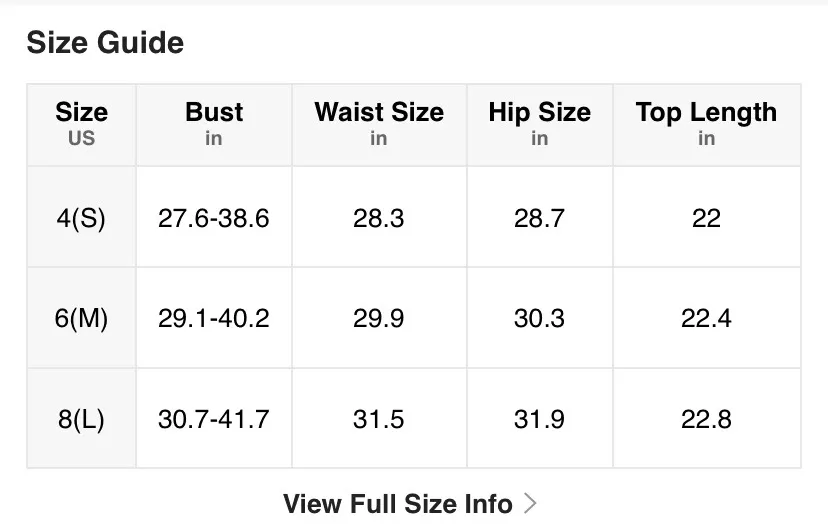The width and height of the screenshot is (828, 525).
Task: Click the 22.8 top length cell
Action: tap(707, 419)
